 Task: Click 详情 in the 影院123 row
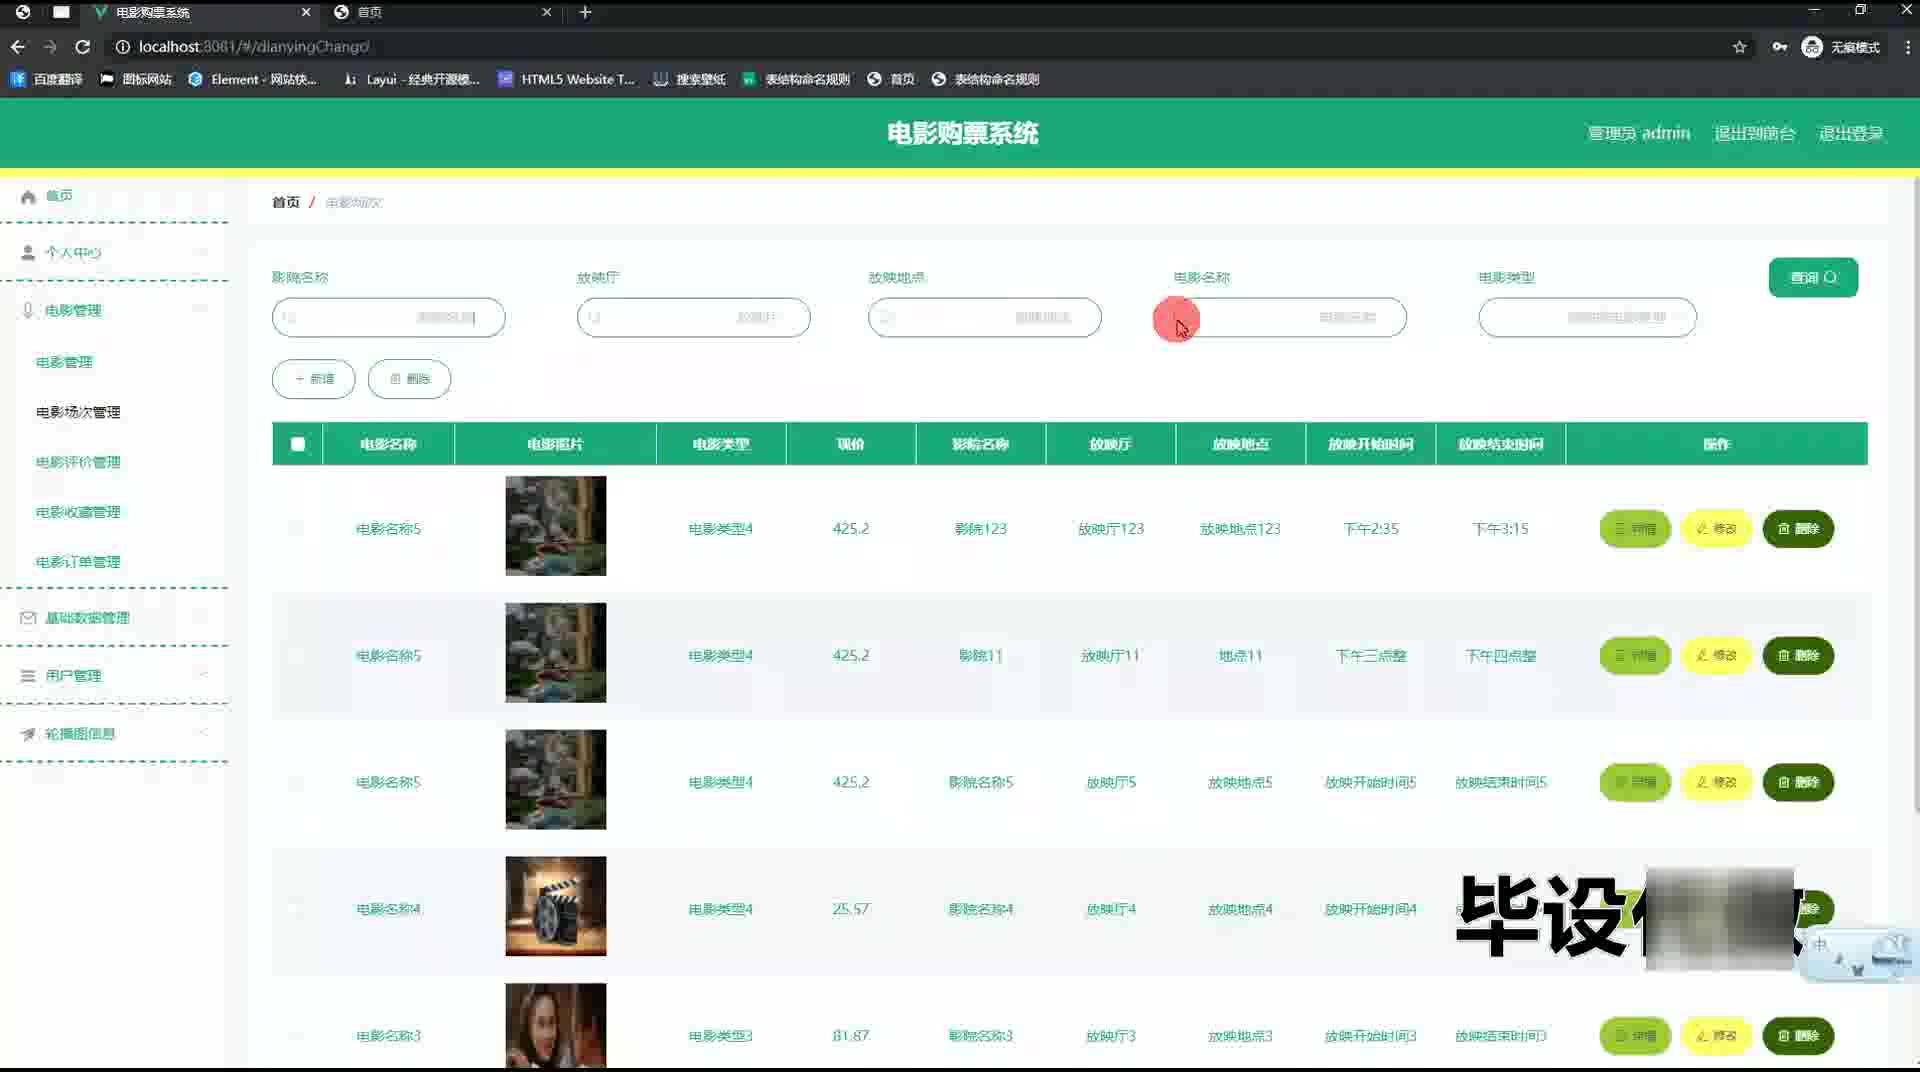[x=1635, y=529]
